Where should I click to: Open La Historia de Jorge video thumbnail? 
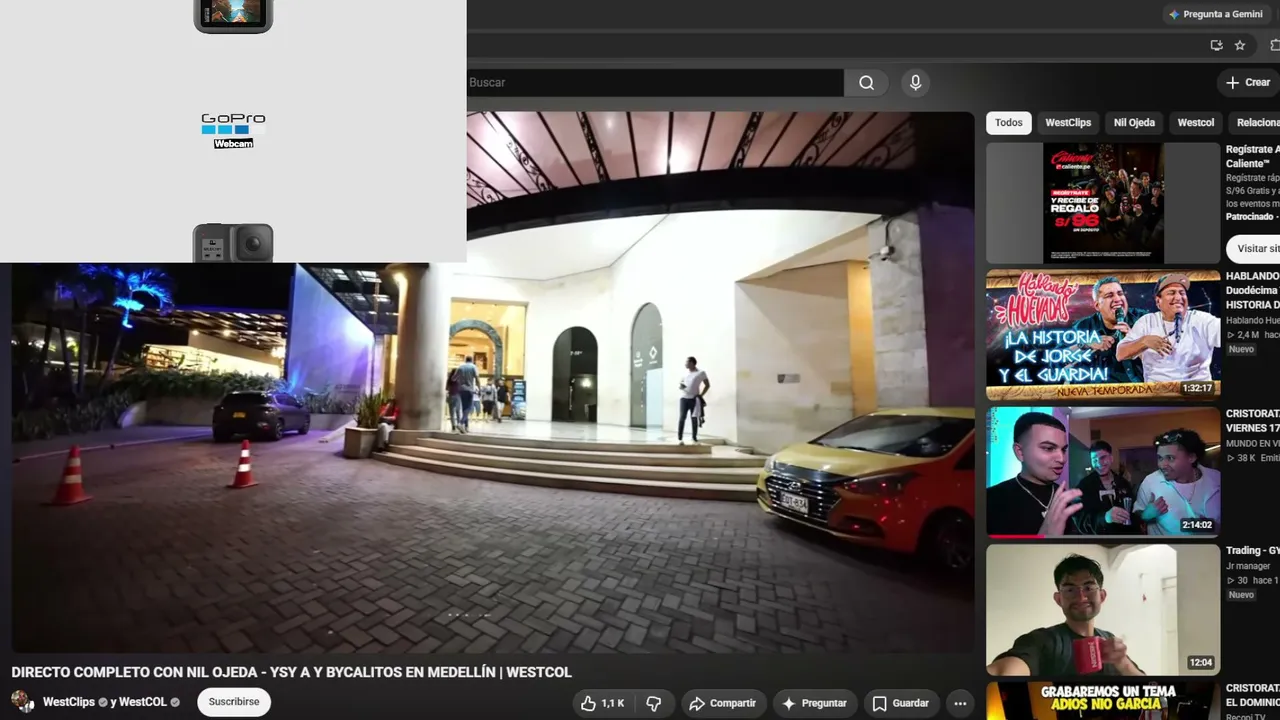coord(1103,335)
